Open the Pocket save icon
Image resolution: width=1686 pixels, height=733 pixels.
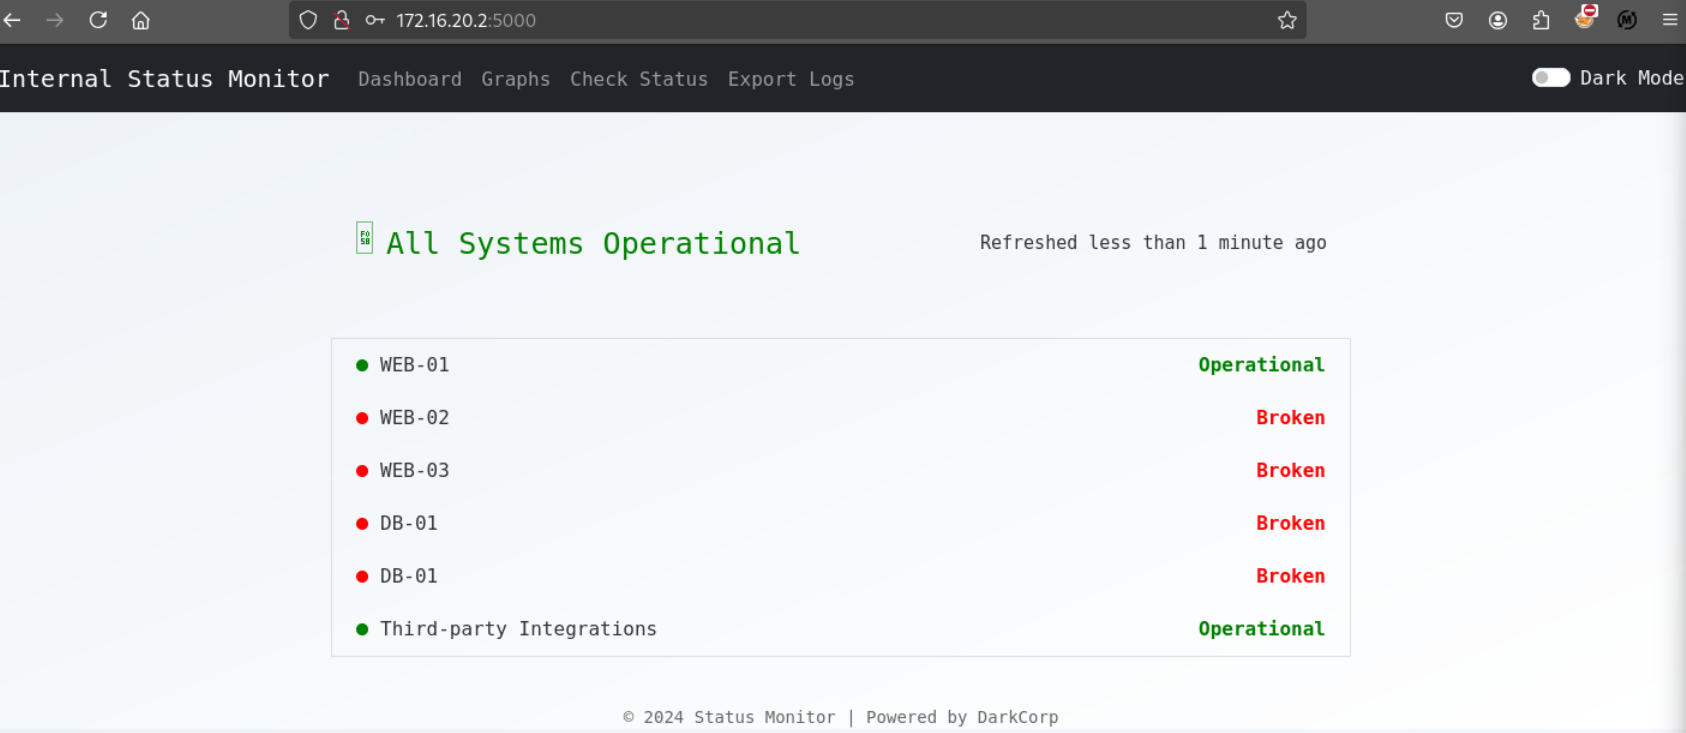1454,20
